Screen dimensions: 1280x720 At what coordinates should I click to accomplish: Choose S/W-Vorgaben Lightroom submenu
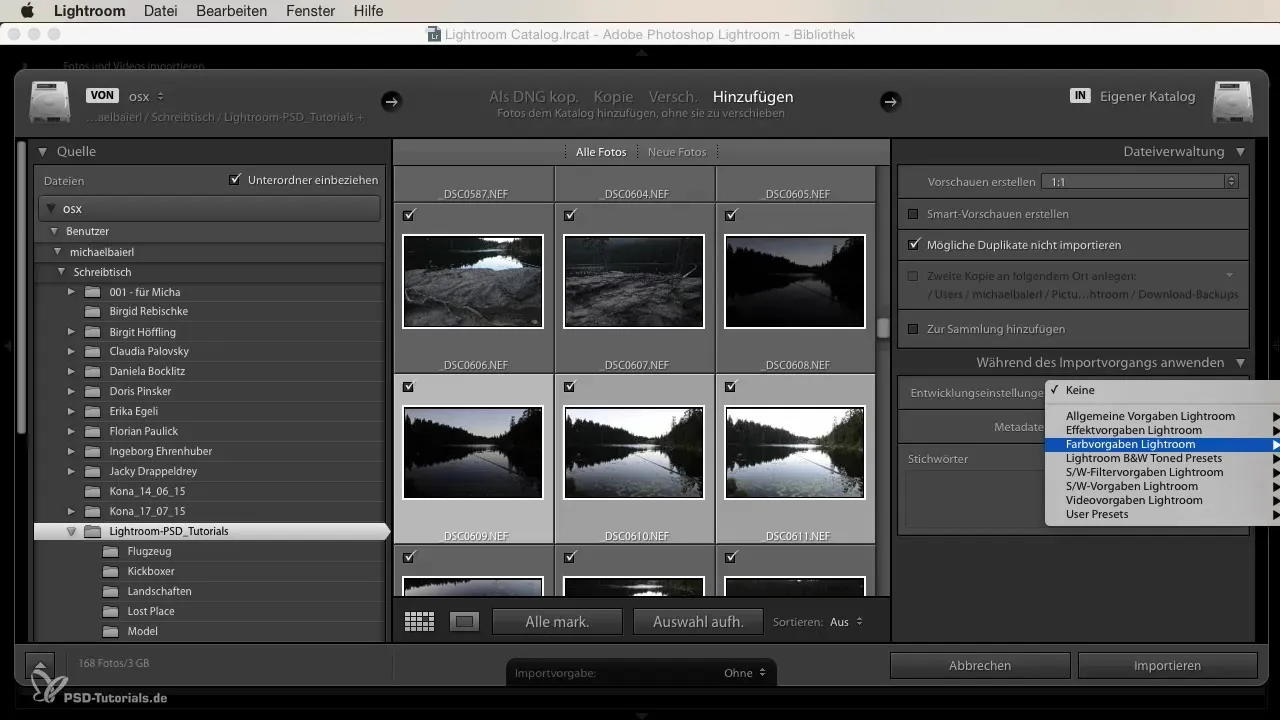pyautogui.click(x=1162, y=486)
